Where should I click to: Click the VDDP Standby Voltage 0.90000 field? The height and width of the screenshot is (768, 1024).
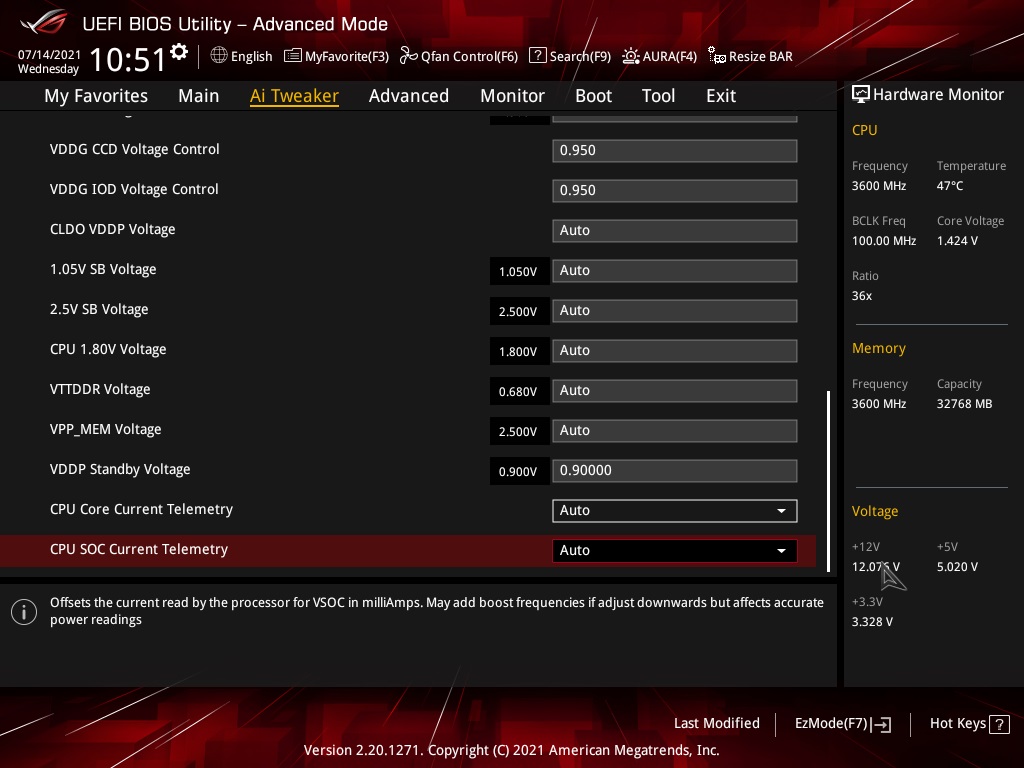coord(675,471)
